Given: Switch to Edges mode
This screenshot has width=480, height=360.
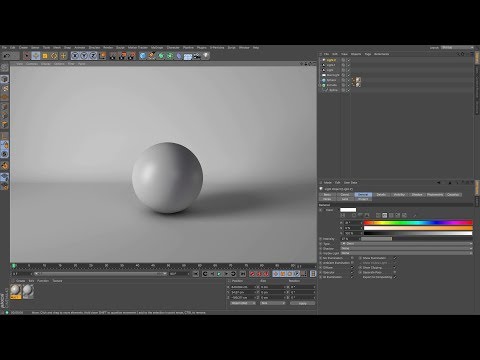Looking at the screenshot, I should (4, 115).
